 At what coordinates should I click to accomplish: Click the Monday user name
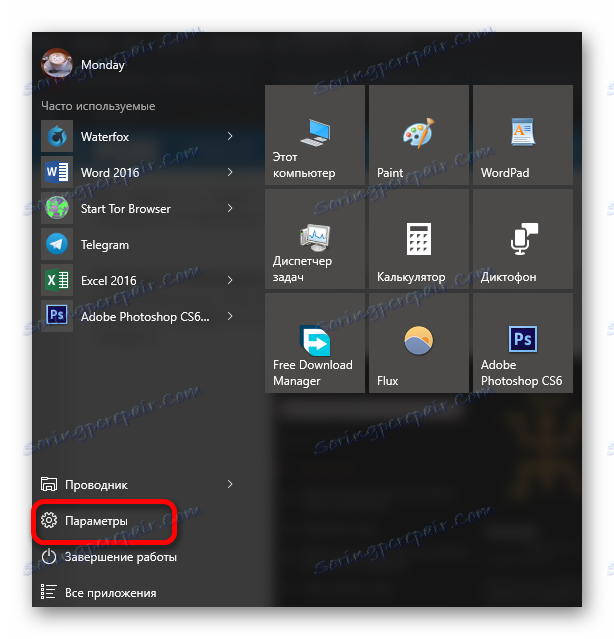(x=103, y=65)
